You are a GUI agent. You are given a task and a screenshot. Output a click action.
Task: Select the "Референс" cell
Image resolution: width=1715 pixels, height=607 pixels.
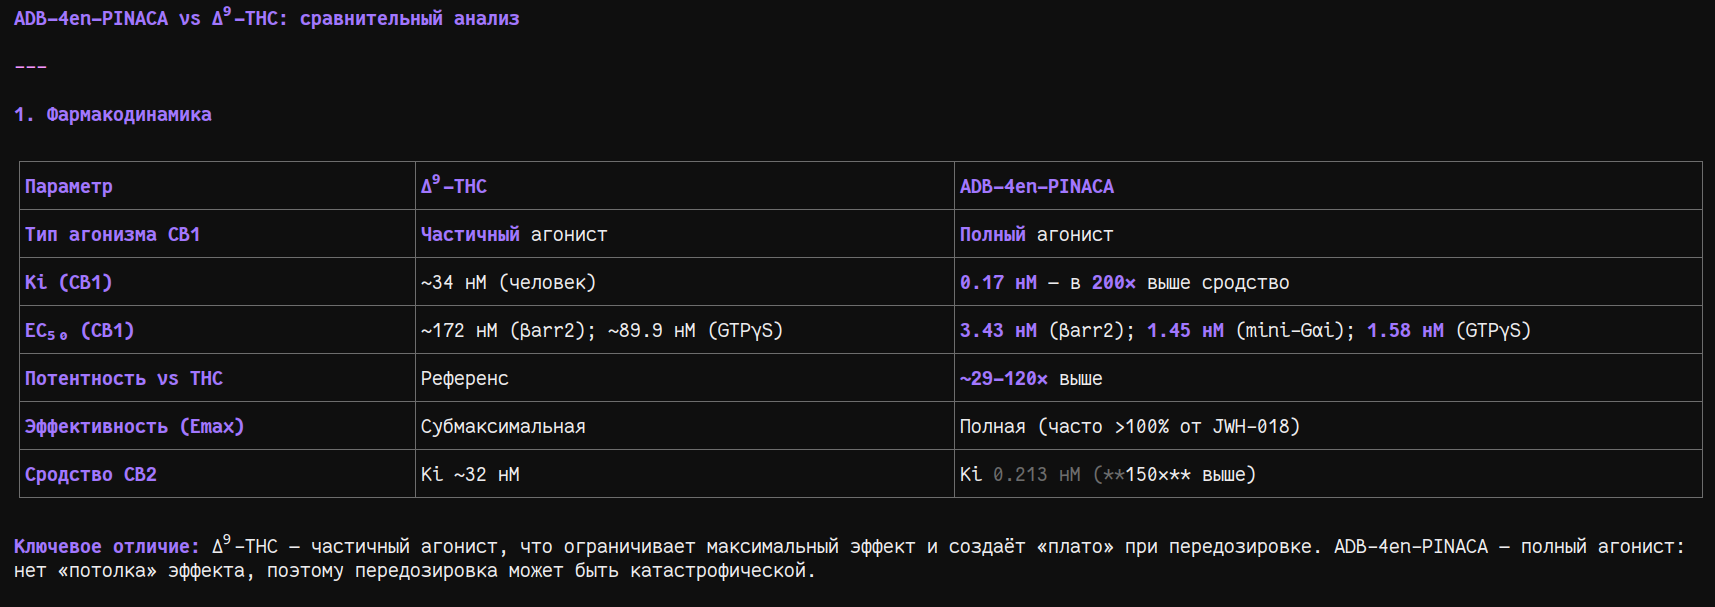point(464,379)
